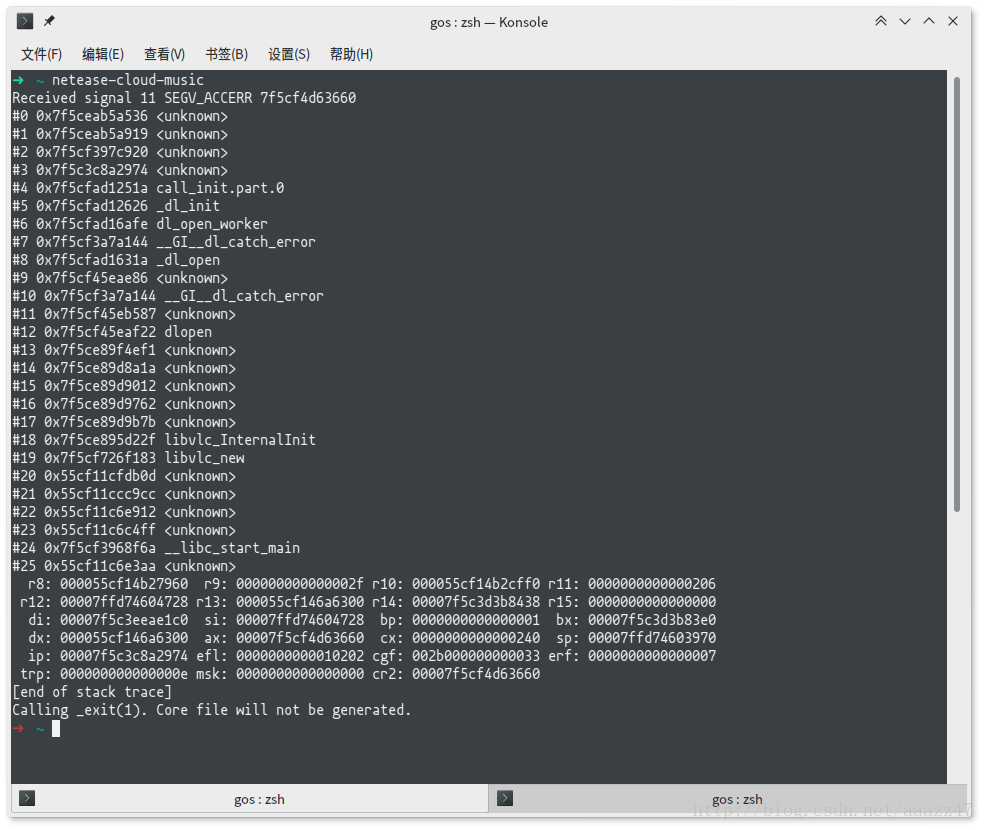This screenshot has height=830, width=984.
Task: Click the Konsole terminal icon in title bar
Action: (25, 21)
